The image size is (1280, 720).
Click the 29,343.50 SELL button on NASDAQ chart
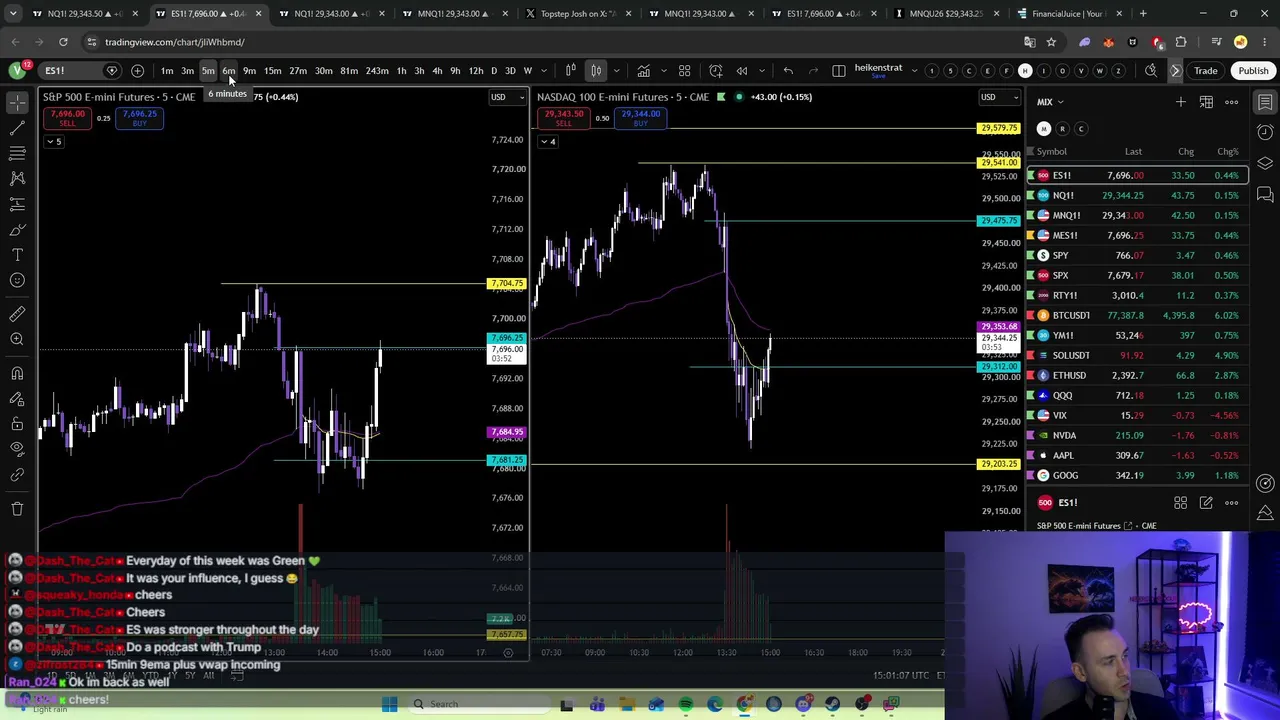(563, 118)
